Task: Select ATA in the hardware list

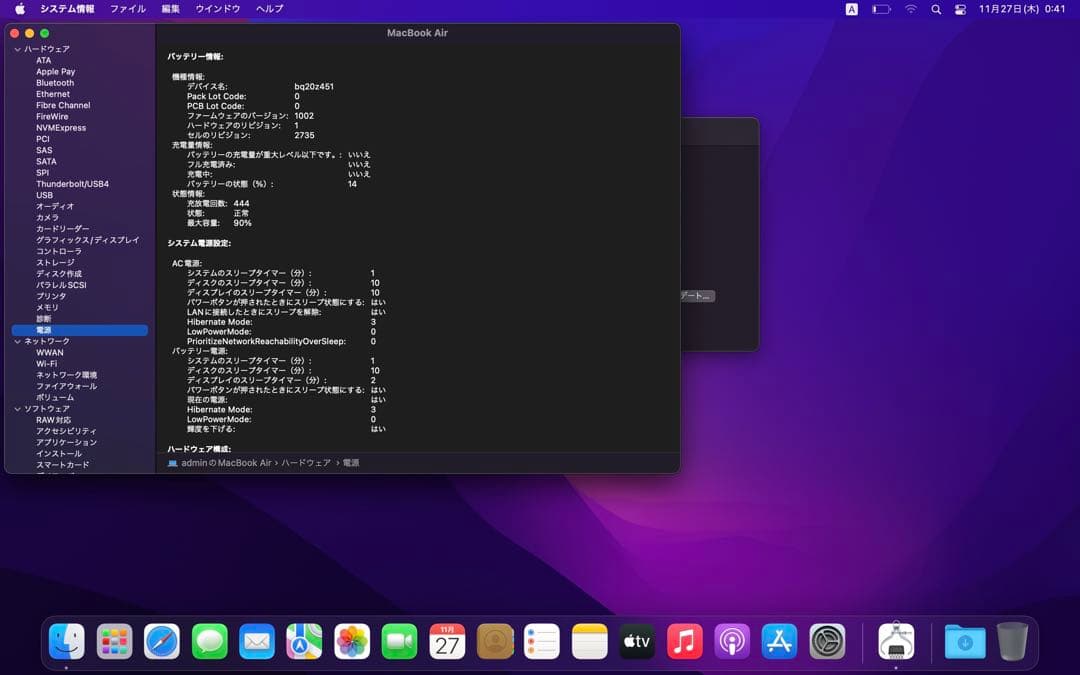Action: coord(43,61)
